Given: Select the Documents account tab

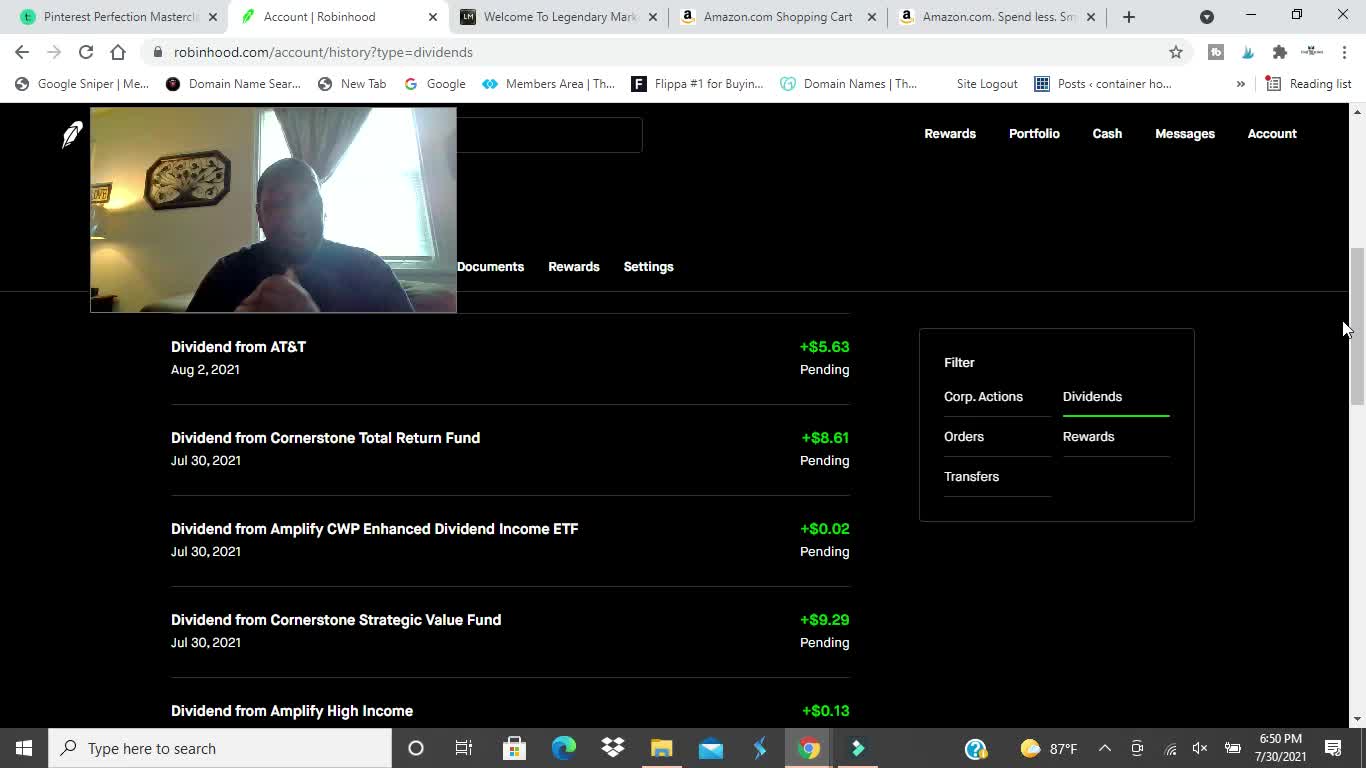Looking at the screenshot, I should point(490,267).
